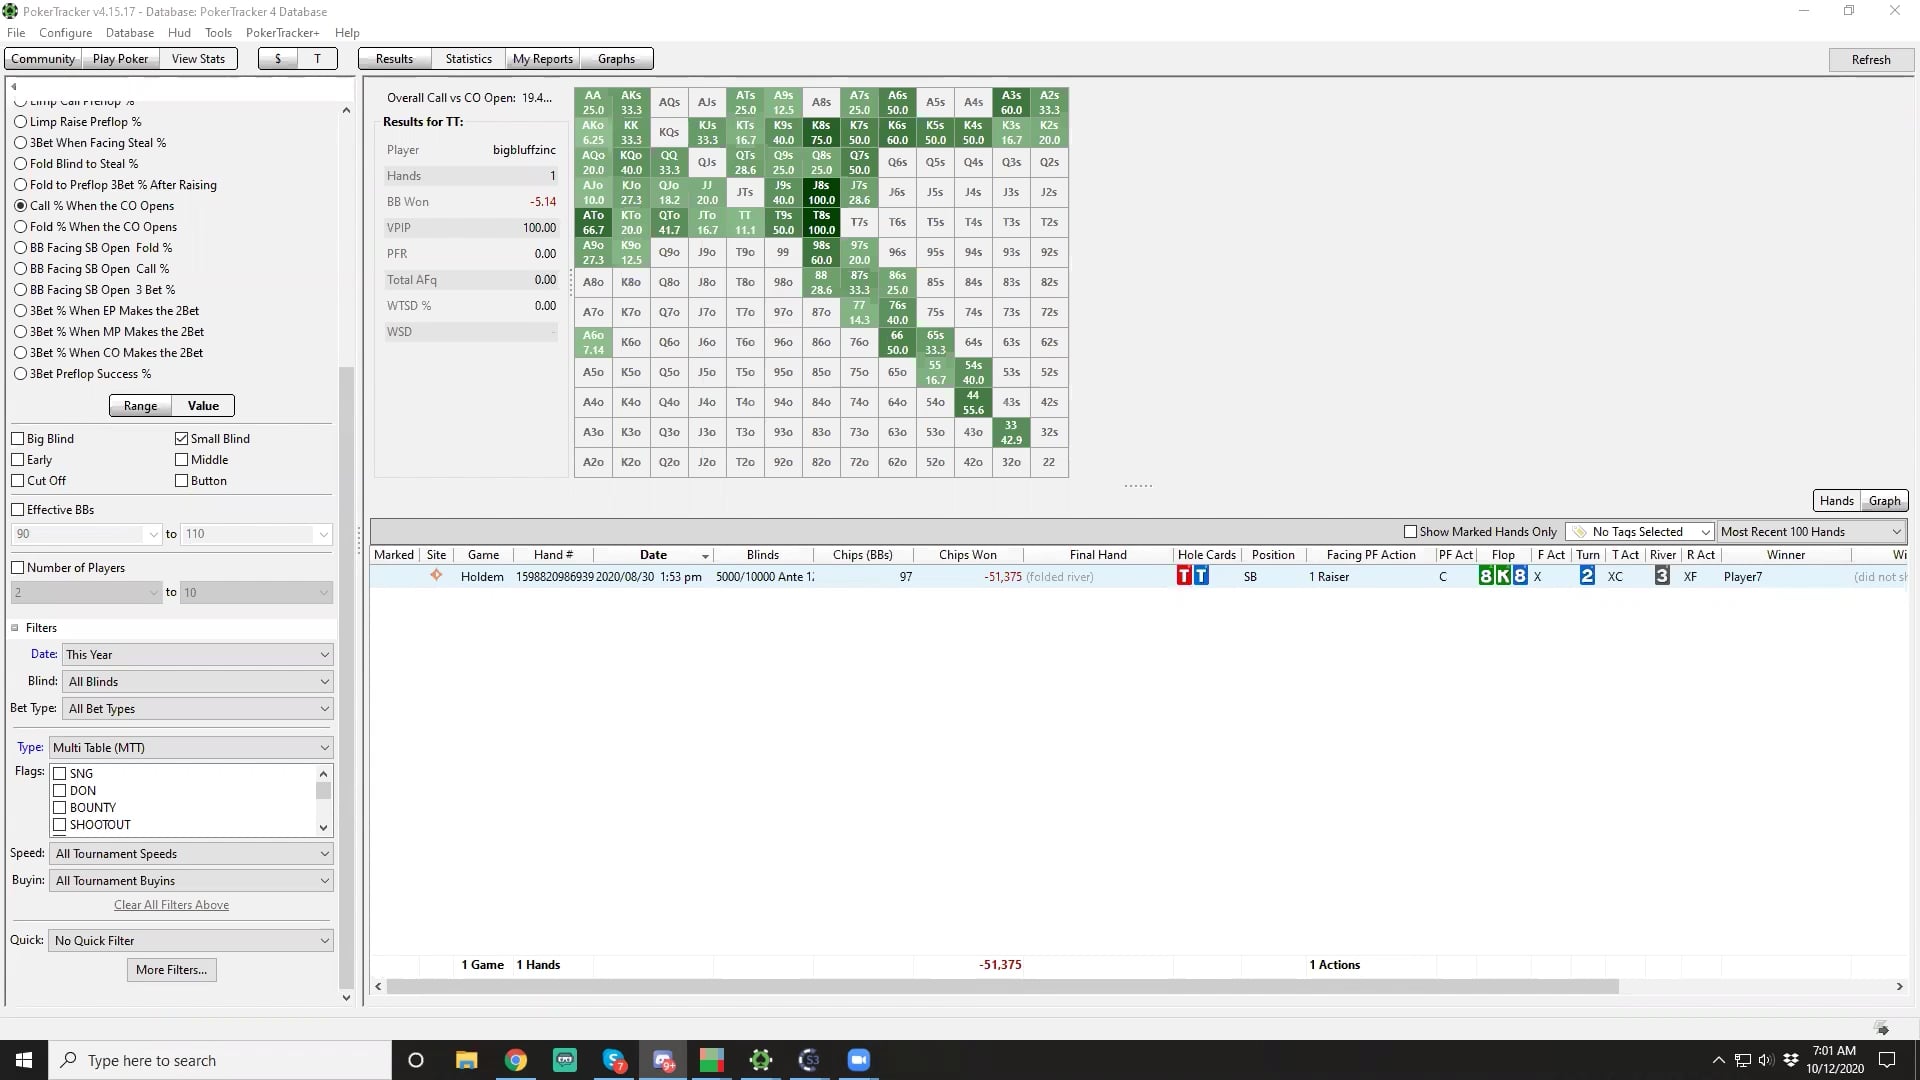Viewport: 1920px width, 1080px height.
Task: Open Discord from the taskbar
Action: [663, 1060]
